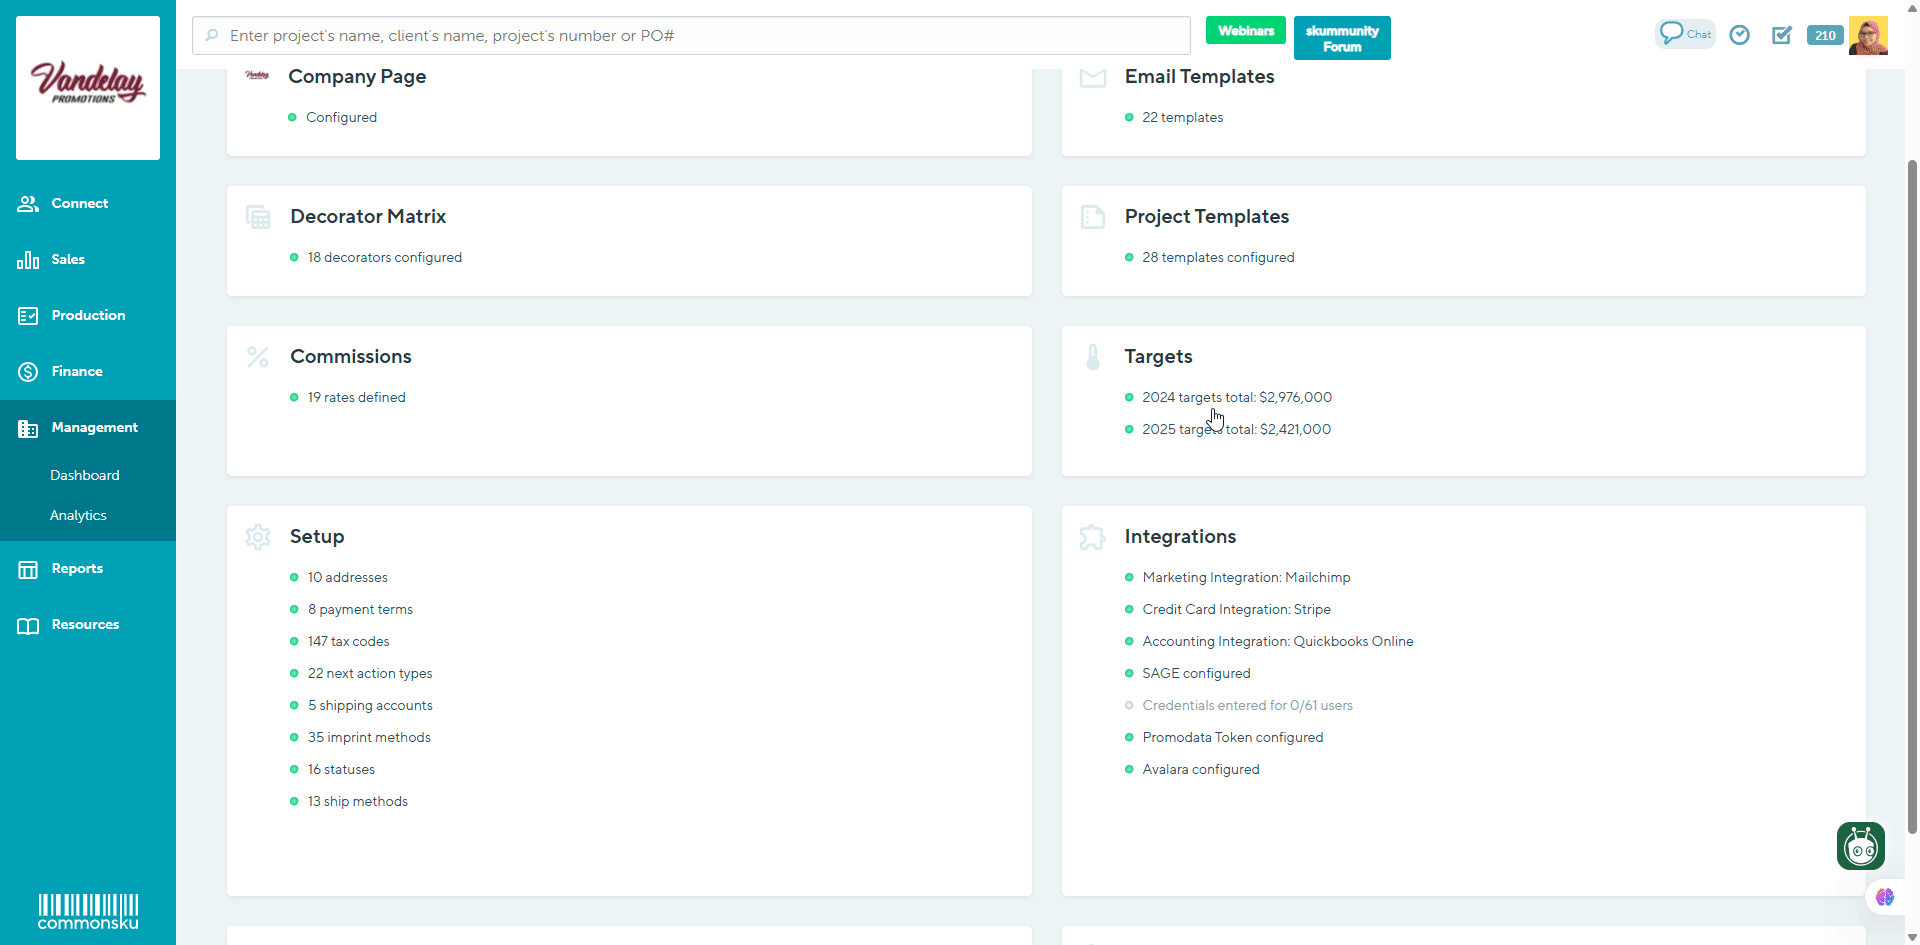
Task: Open Analytics under Management
Action: point(78,515)
